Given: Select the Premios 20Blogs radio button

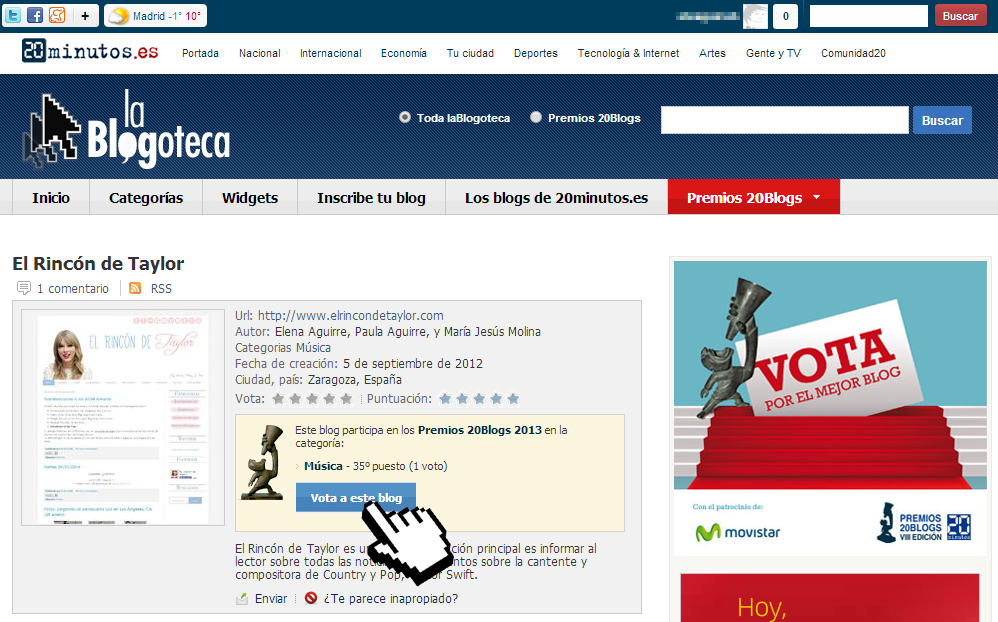Looking at the screenshot, I should tap(536, 118).
